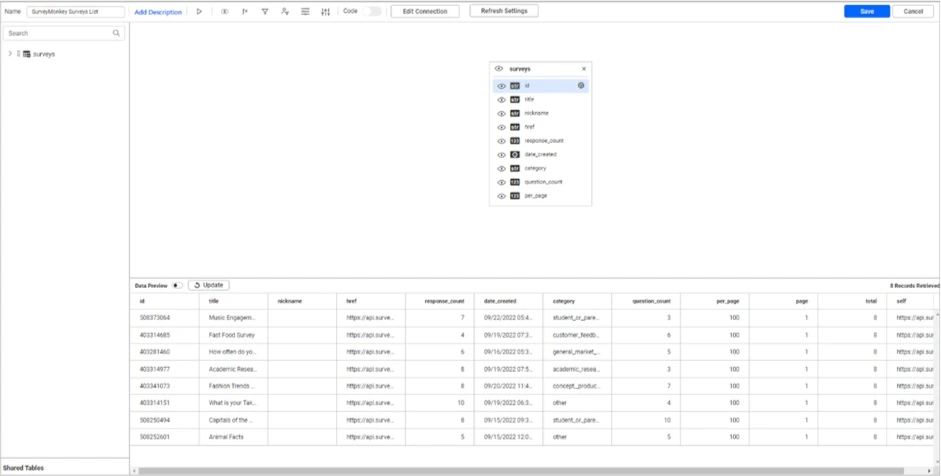Hide the title field
Viewport: 941px width, 476px height.
pos(502,100)
